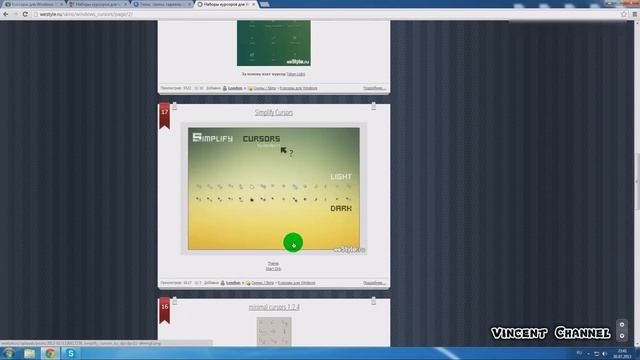Close the 'Темы, скины, гаджеты' tab
The width and height of the screenshot is (640, 360).
[x=189, y=4]
